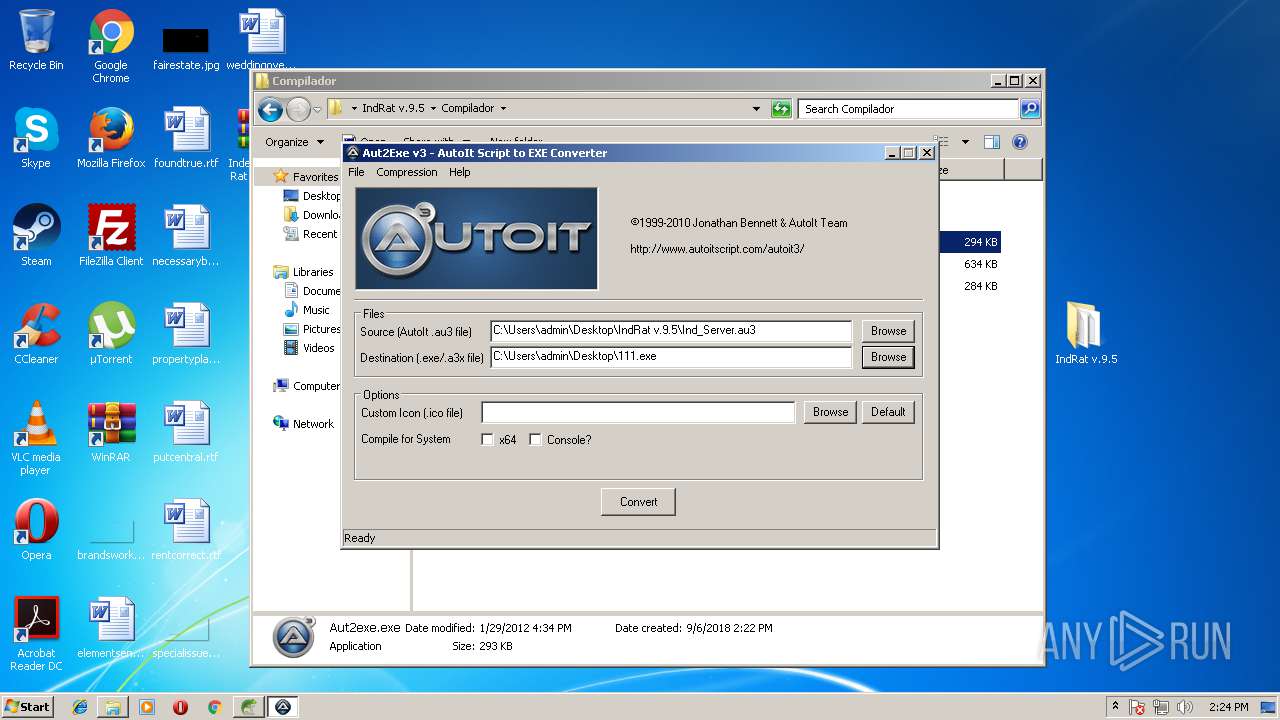Screen dimensions: 1280x720
Task: Select the foundtrue.rtf desktop document
Action: pos(186,138)
